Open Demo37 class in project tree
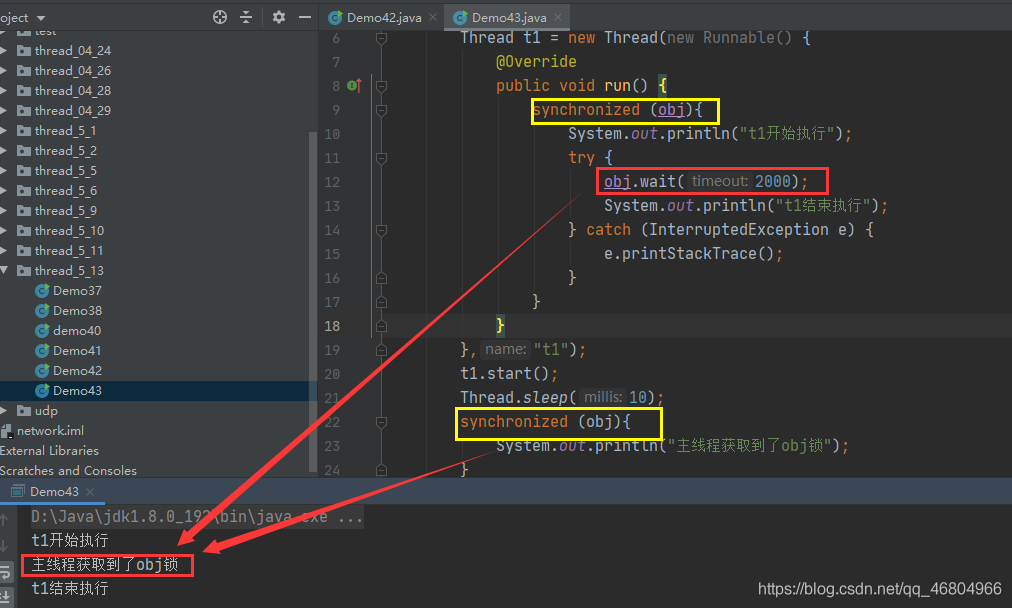The image size is (1012, 608). click(x=77, y=290)
